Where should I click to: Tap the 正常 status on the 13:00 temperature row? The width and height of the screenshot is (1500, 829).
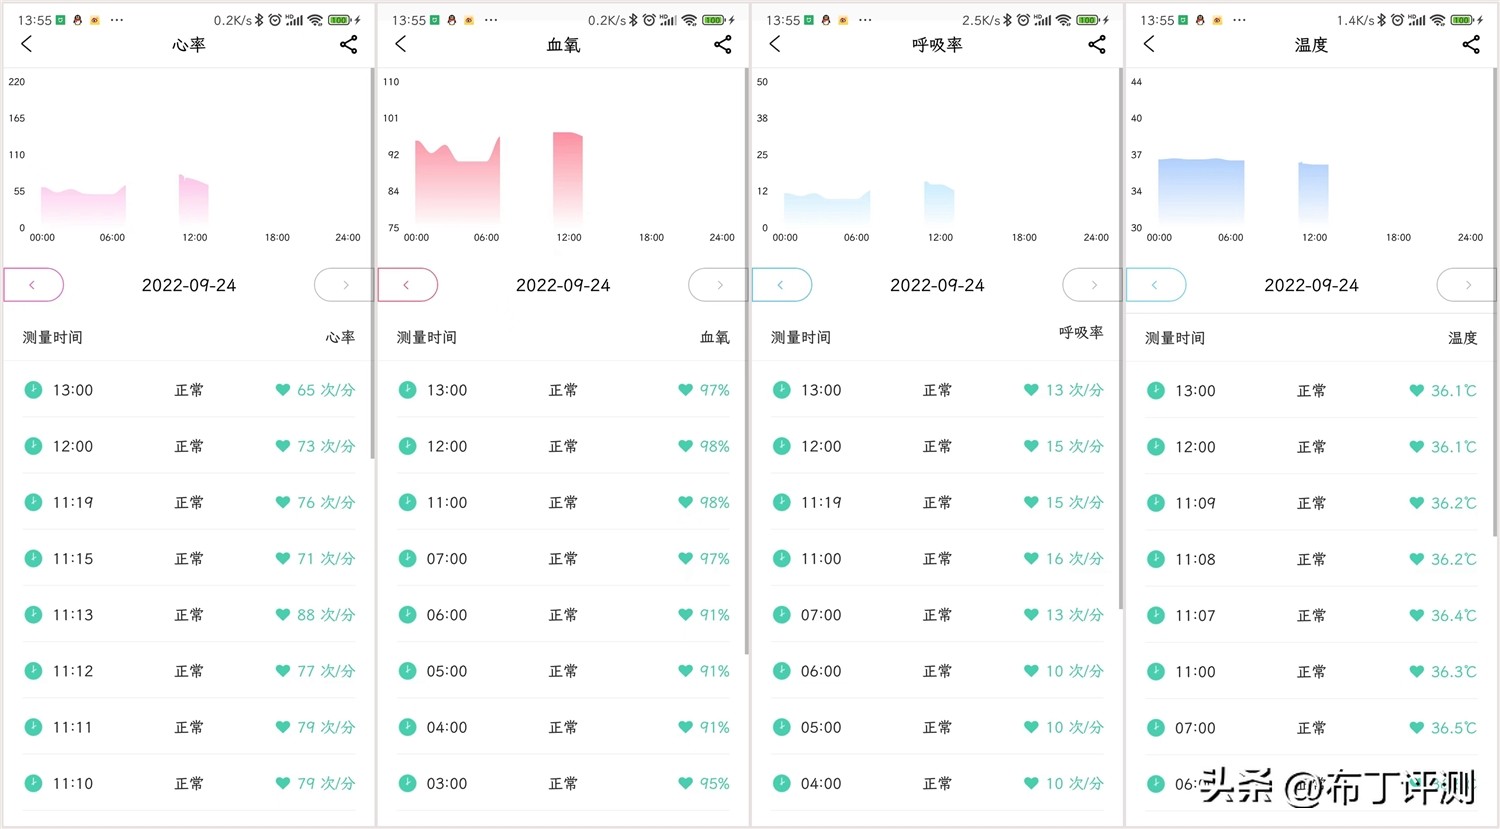tap(1312, 390)
